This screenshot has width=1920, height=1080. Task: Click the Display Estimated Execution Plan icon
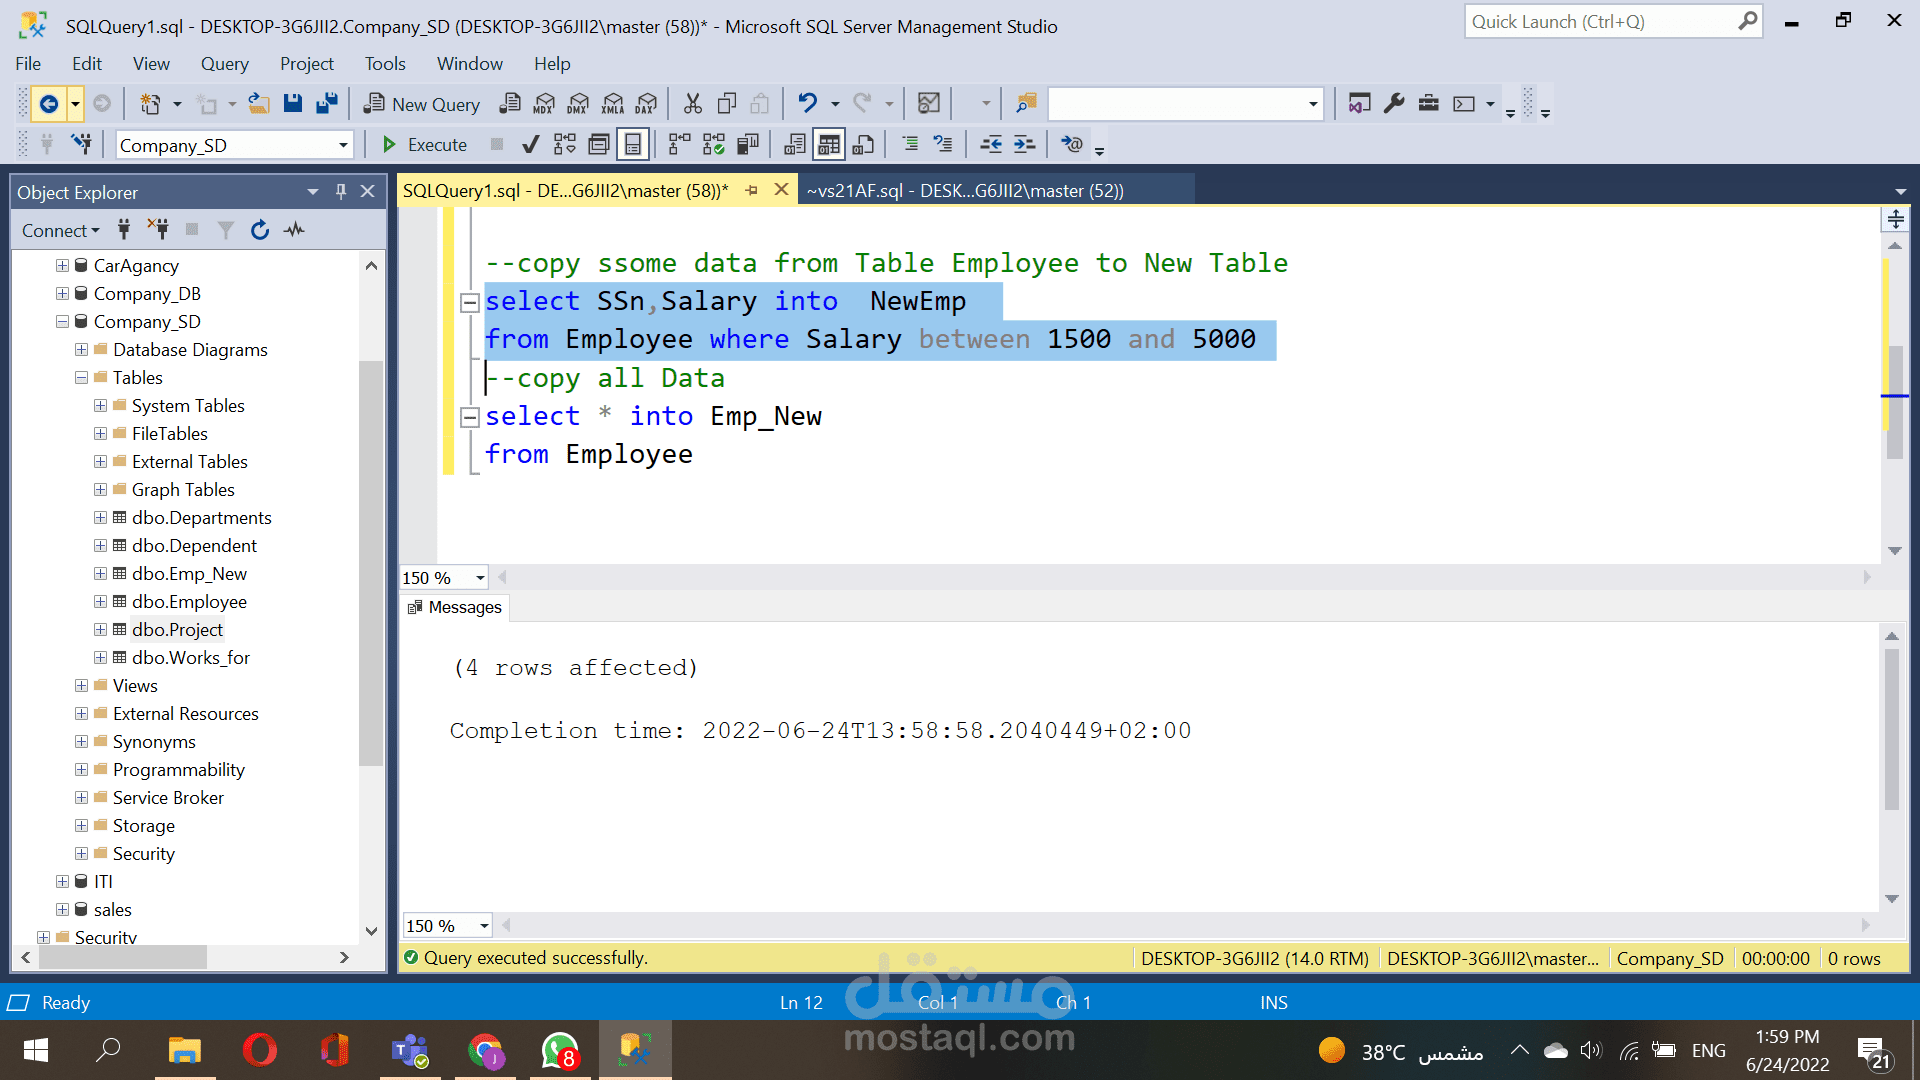(x=565, y=145)
